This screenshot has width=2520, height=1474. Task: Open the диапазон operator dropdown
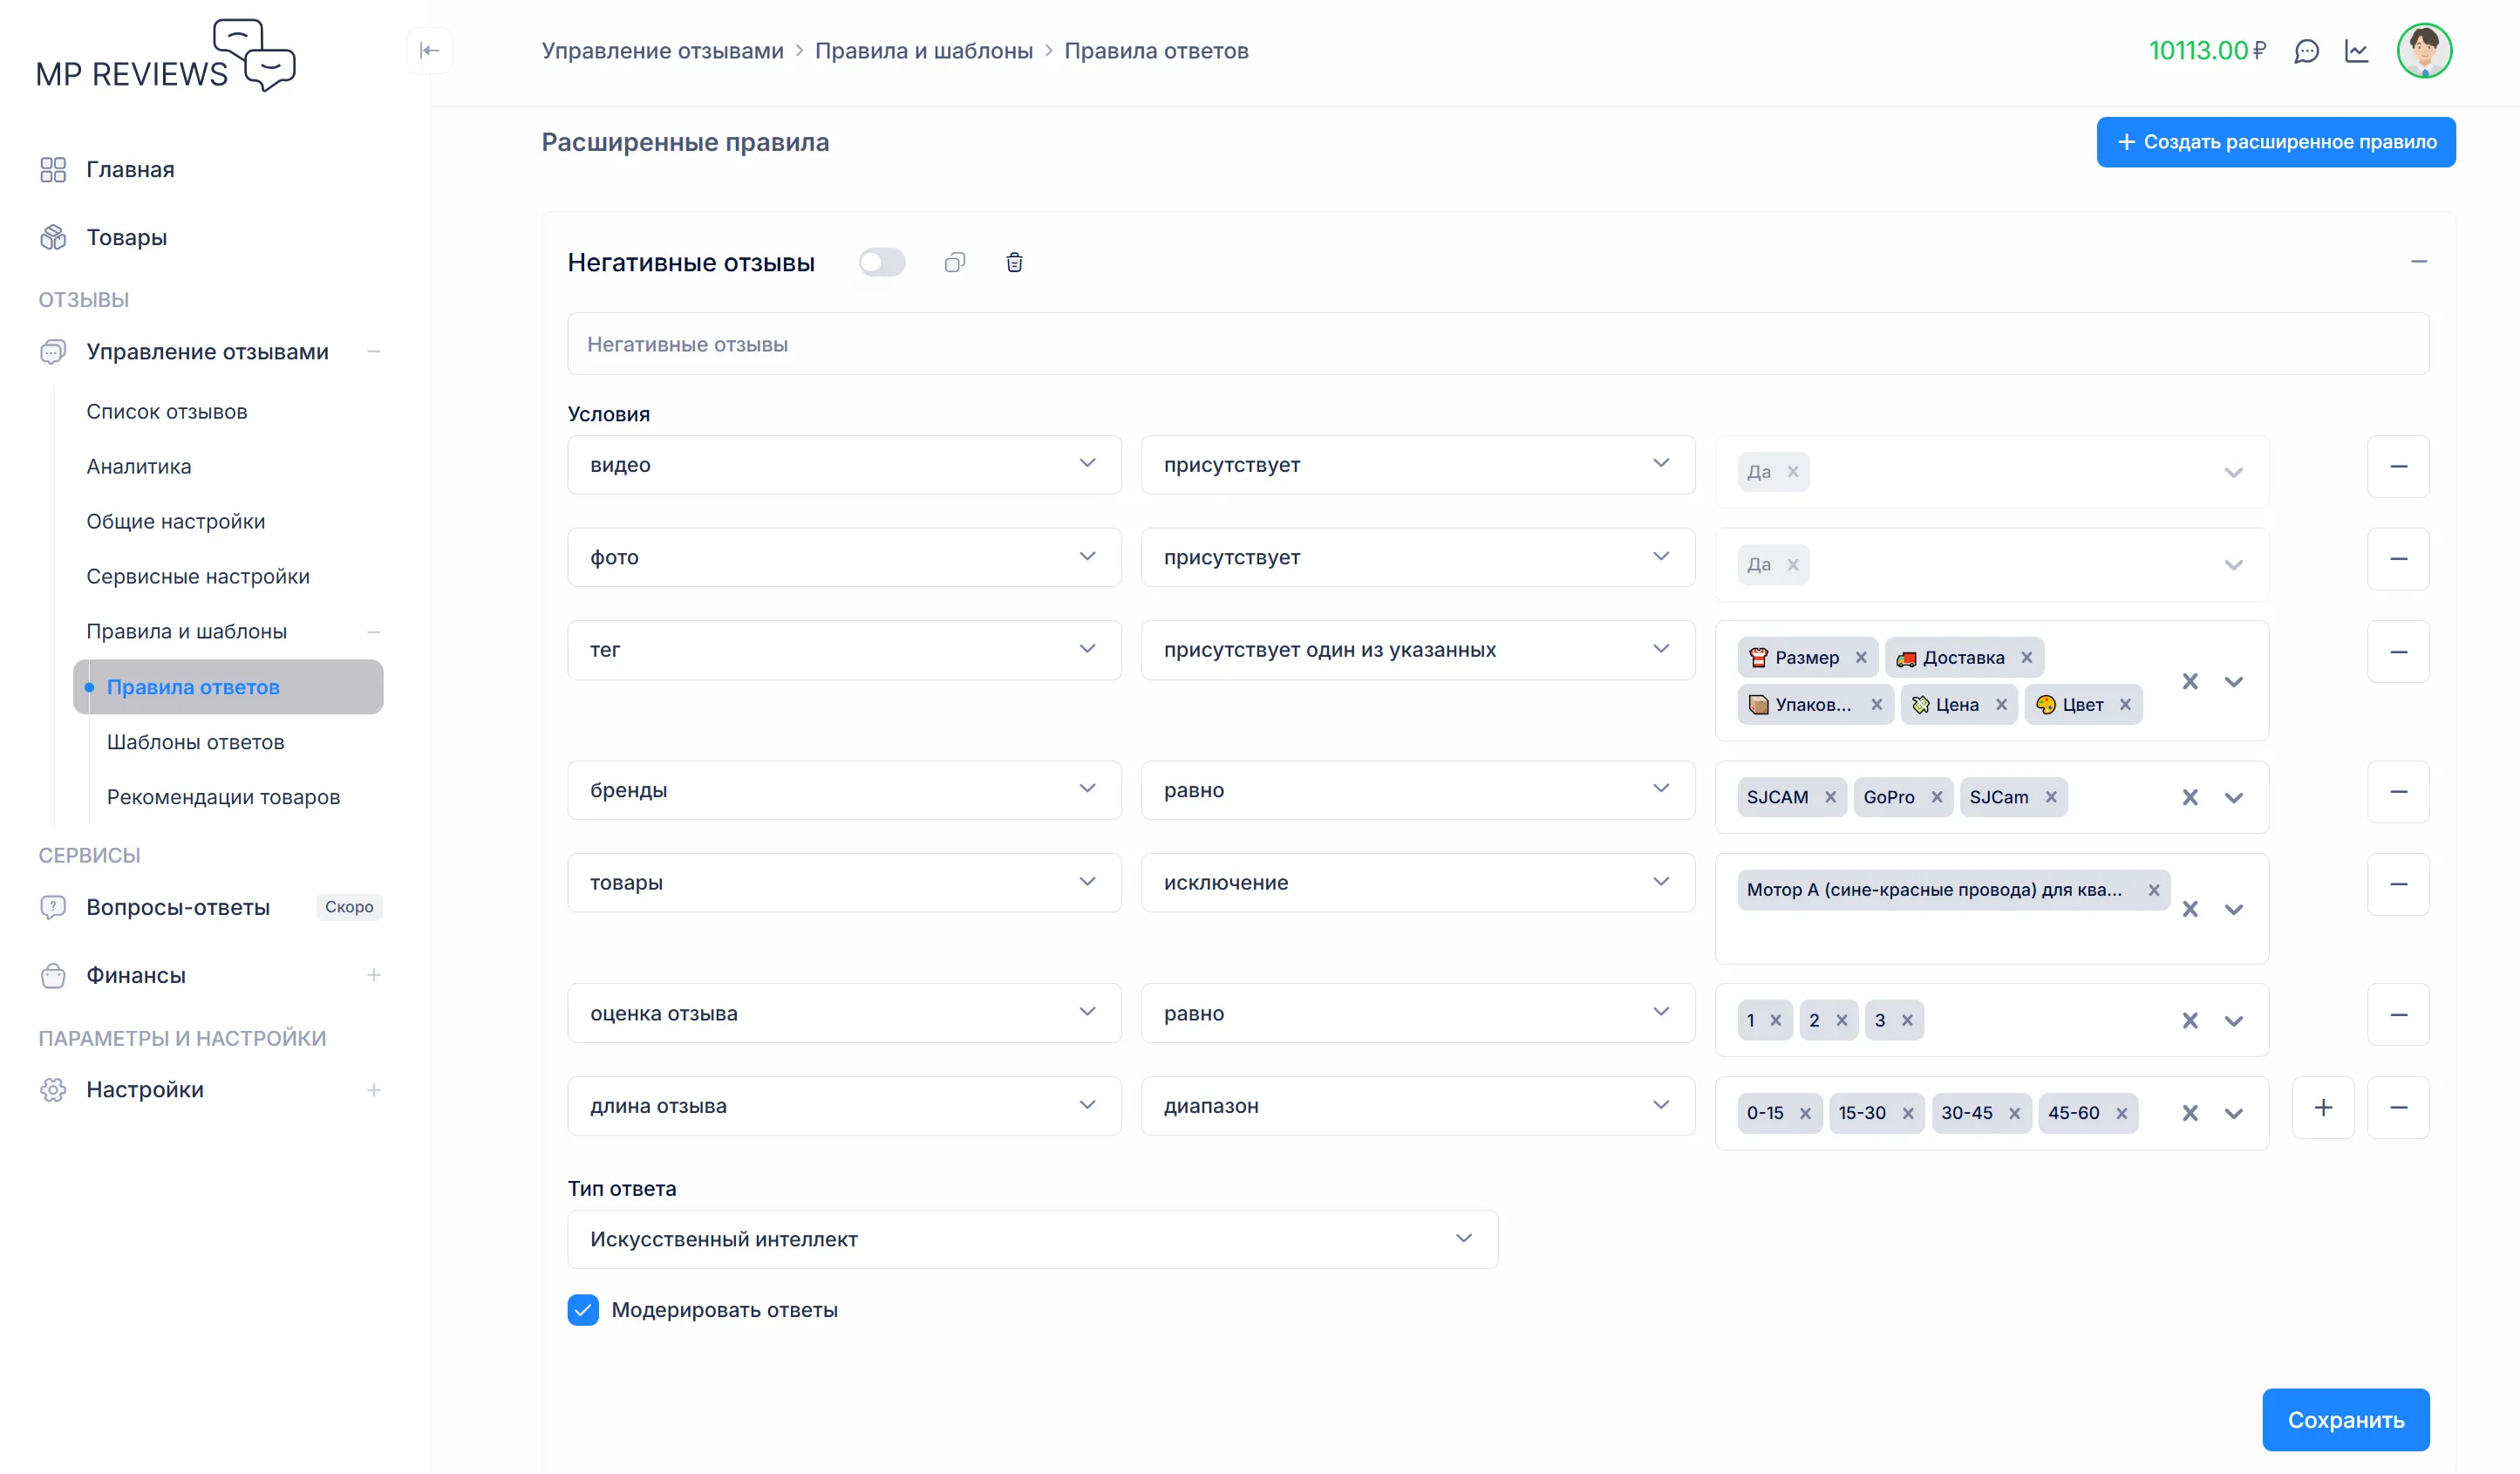(1417, 1107)
